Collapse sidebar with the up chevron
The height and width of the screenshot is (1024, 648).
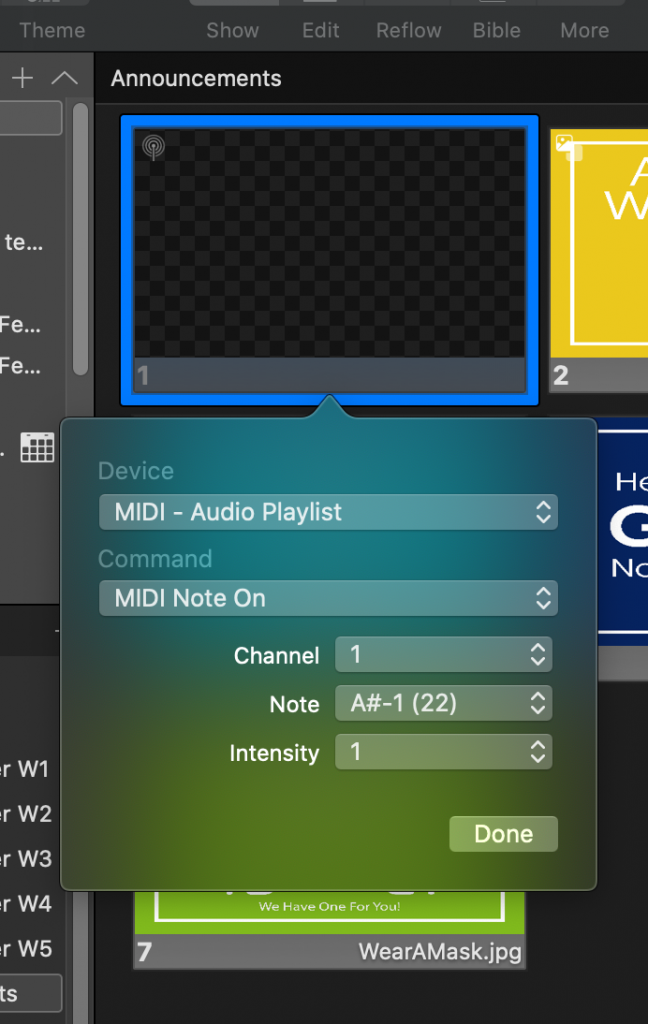[x=65, y=78]
